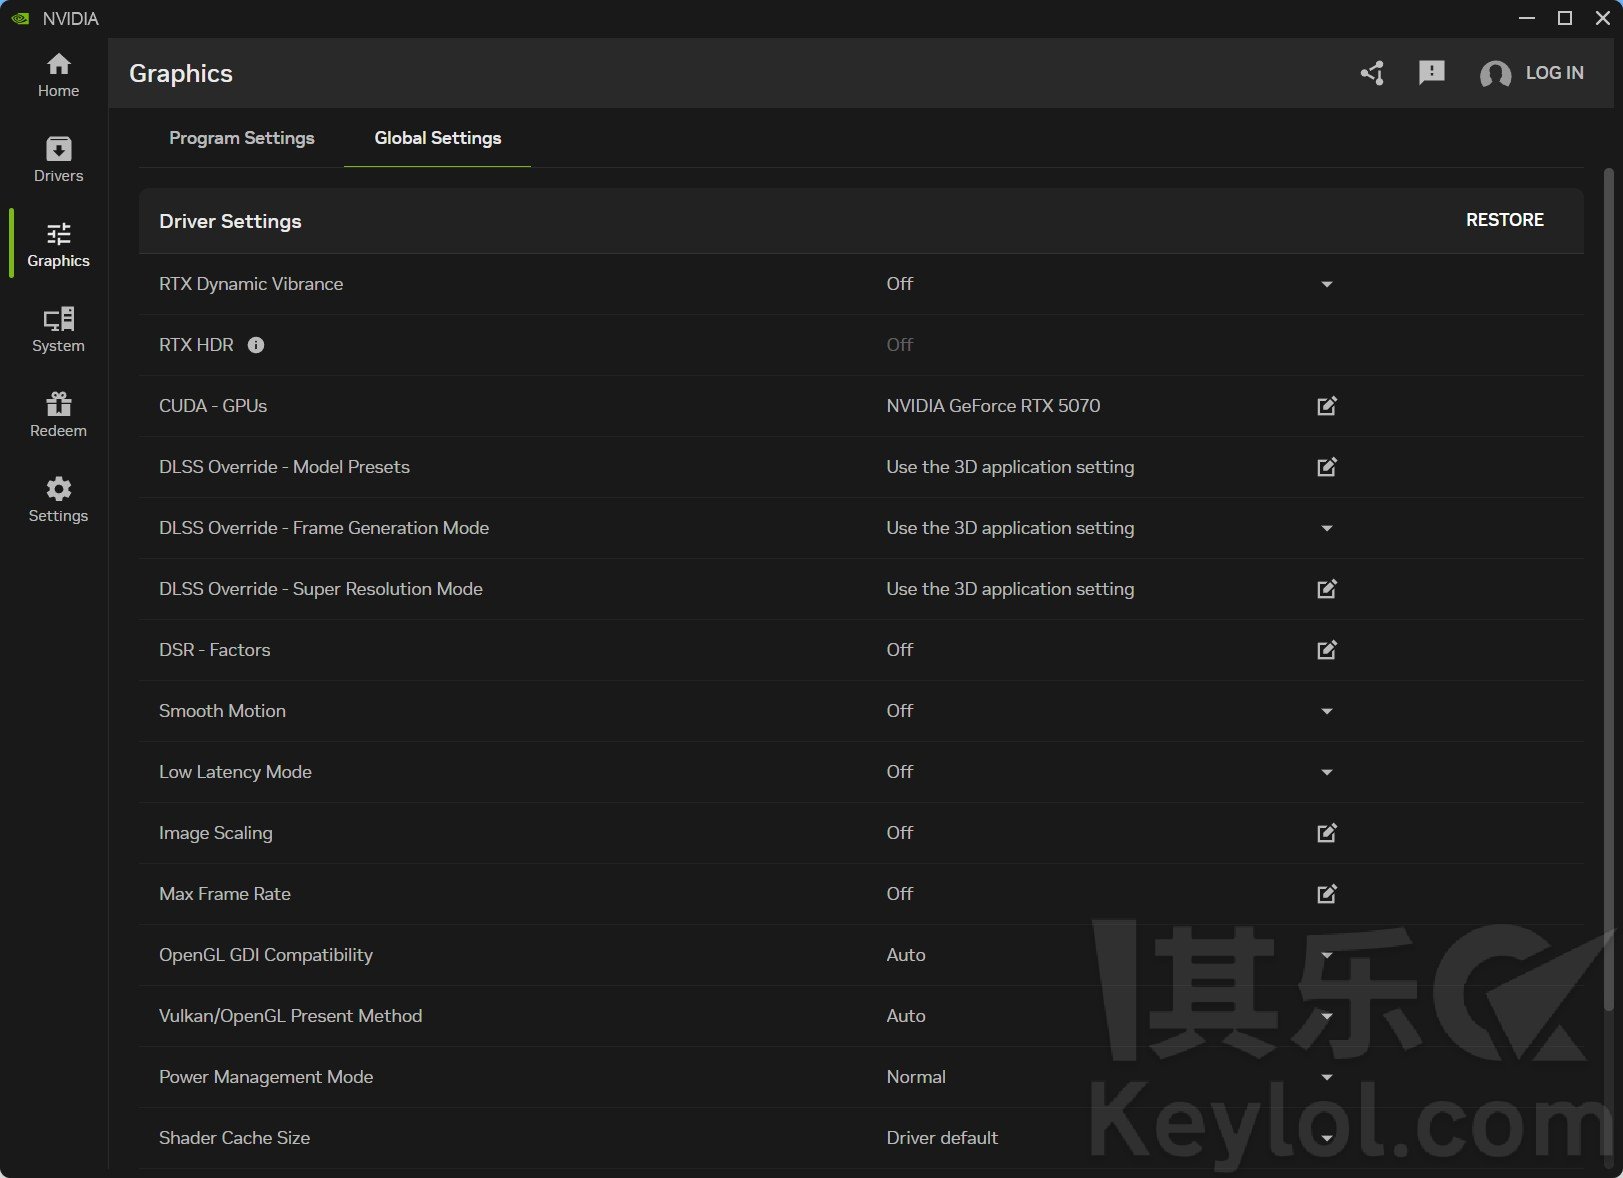The width and height of the screenshot is (1623, 1178).
Task: Click the Driver default value
Action: click(x=942, y=1138)
